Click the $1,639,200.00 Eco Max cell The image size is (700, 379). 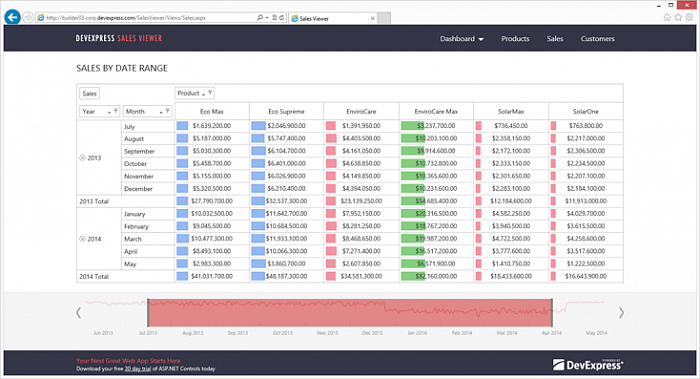tap(212, 126)
